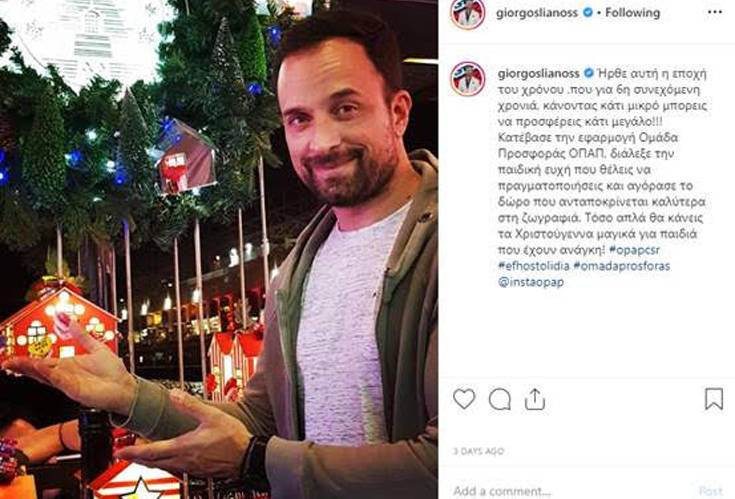Open the #omadaprosforas hashtag
This screenshot has width=735, height=499.
pos(622,266)
